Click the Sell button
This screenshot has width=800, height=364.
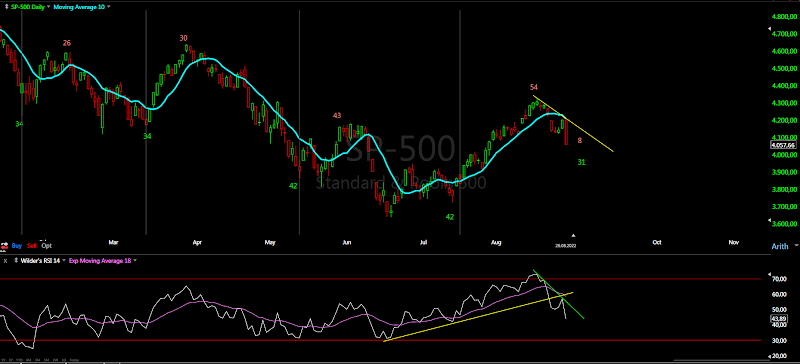(x=32, y=245)
